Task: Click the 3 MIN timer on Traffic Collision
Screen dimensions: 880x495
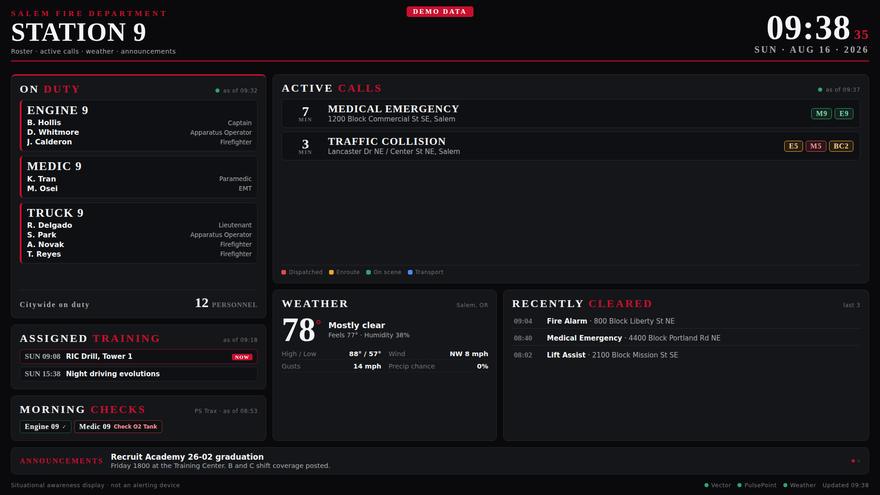Action: click(x=305, y=146)
